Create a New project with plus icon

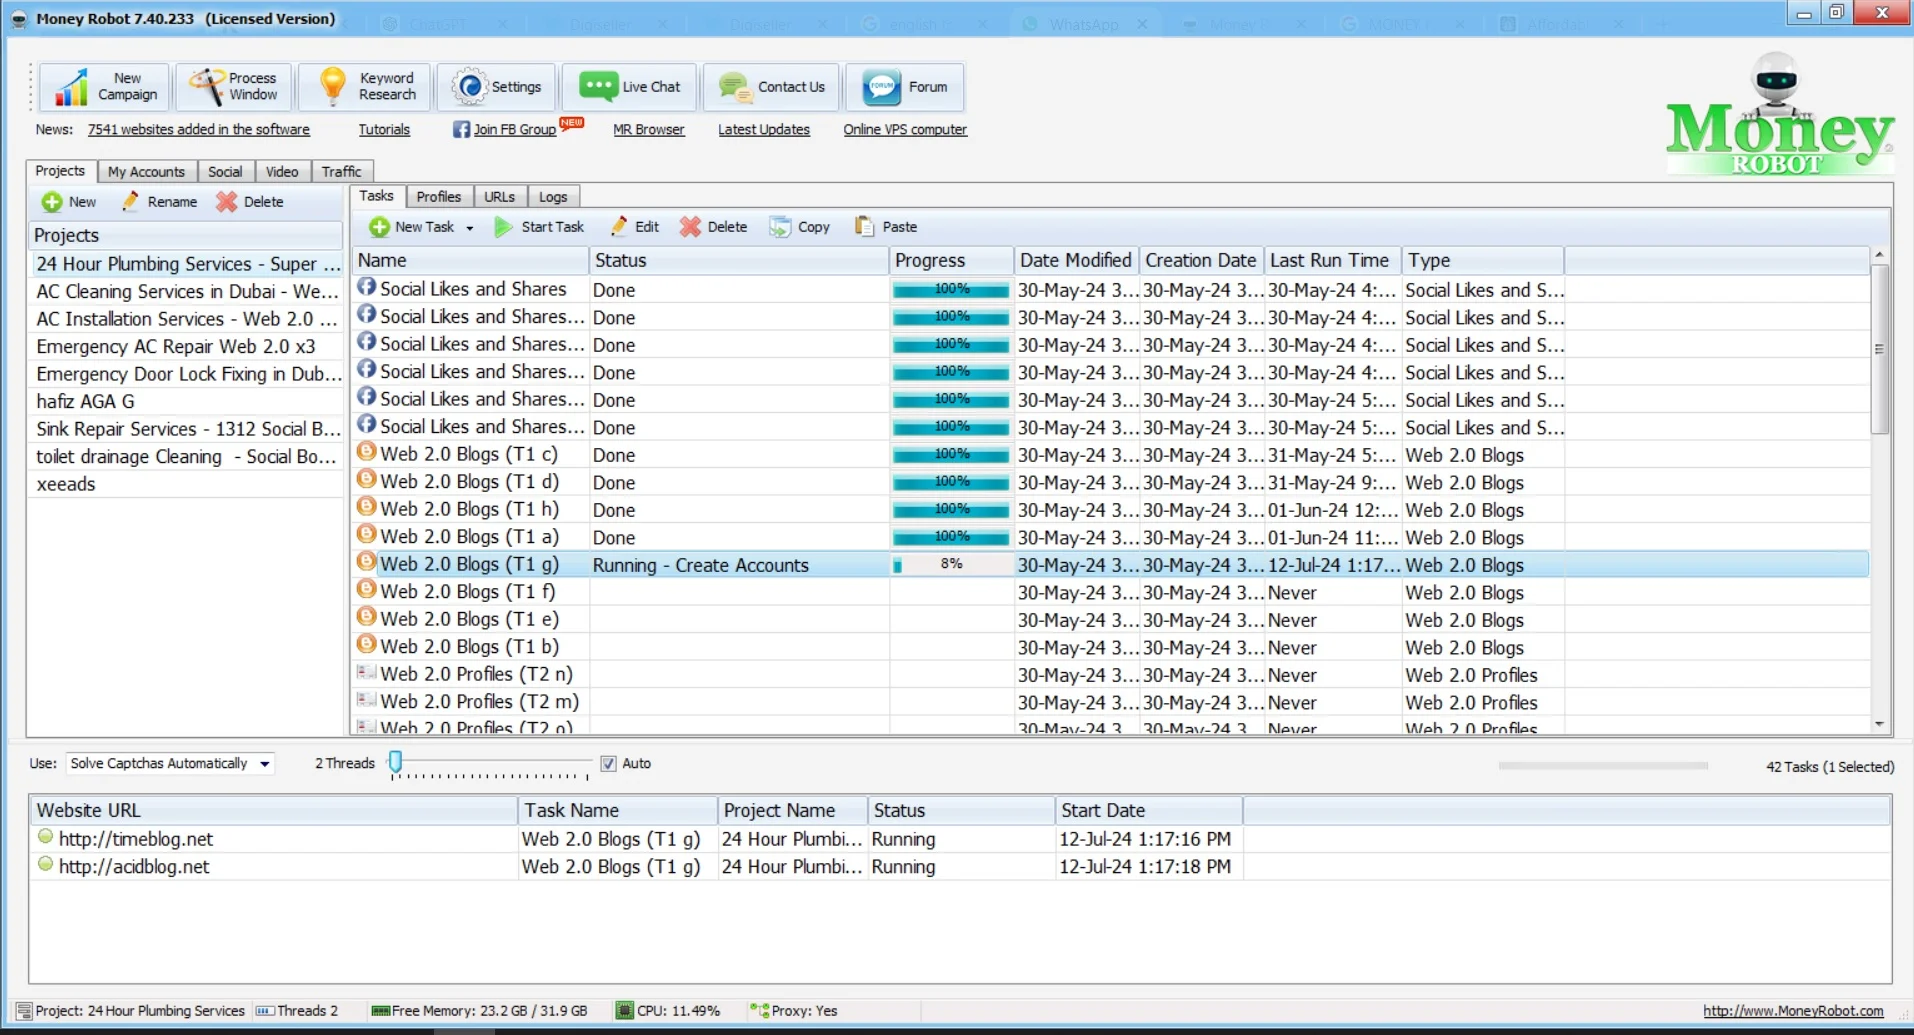click(69, 202)
